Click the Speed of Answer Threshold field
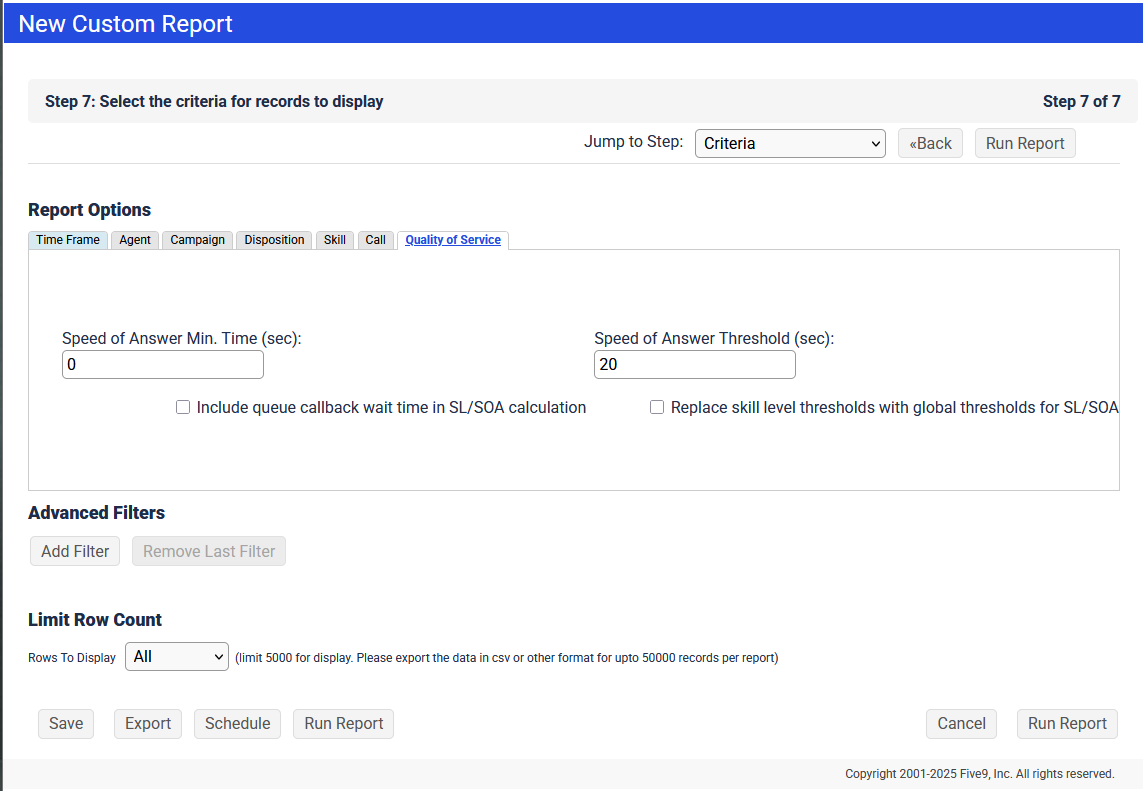The height and width of the screenshot is (791, 1143). tap(695, 365)
